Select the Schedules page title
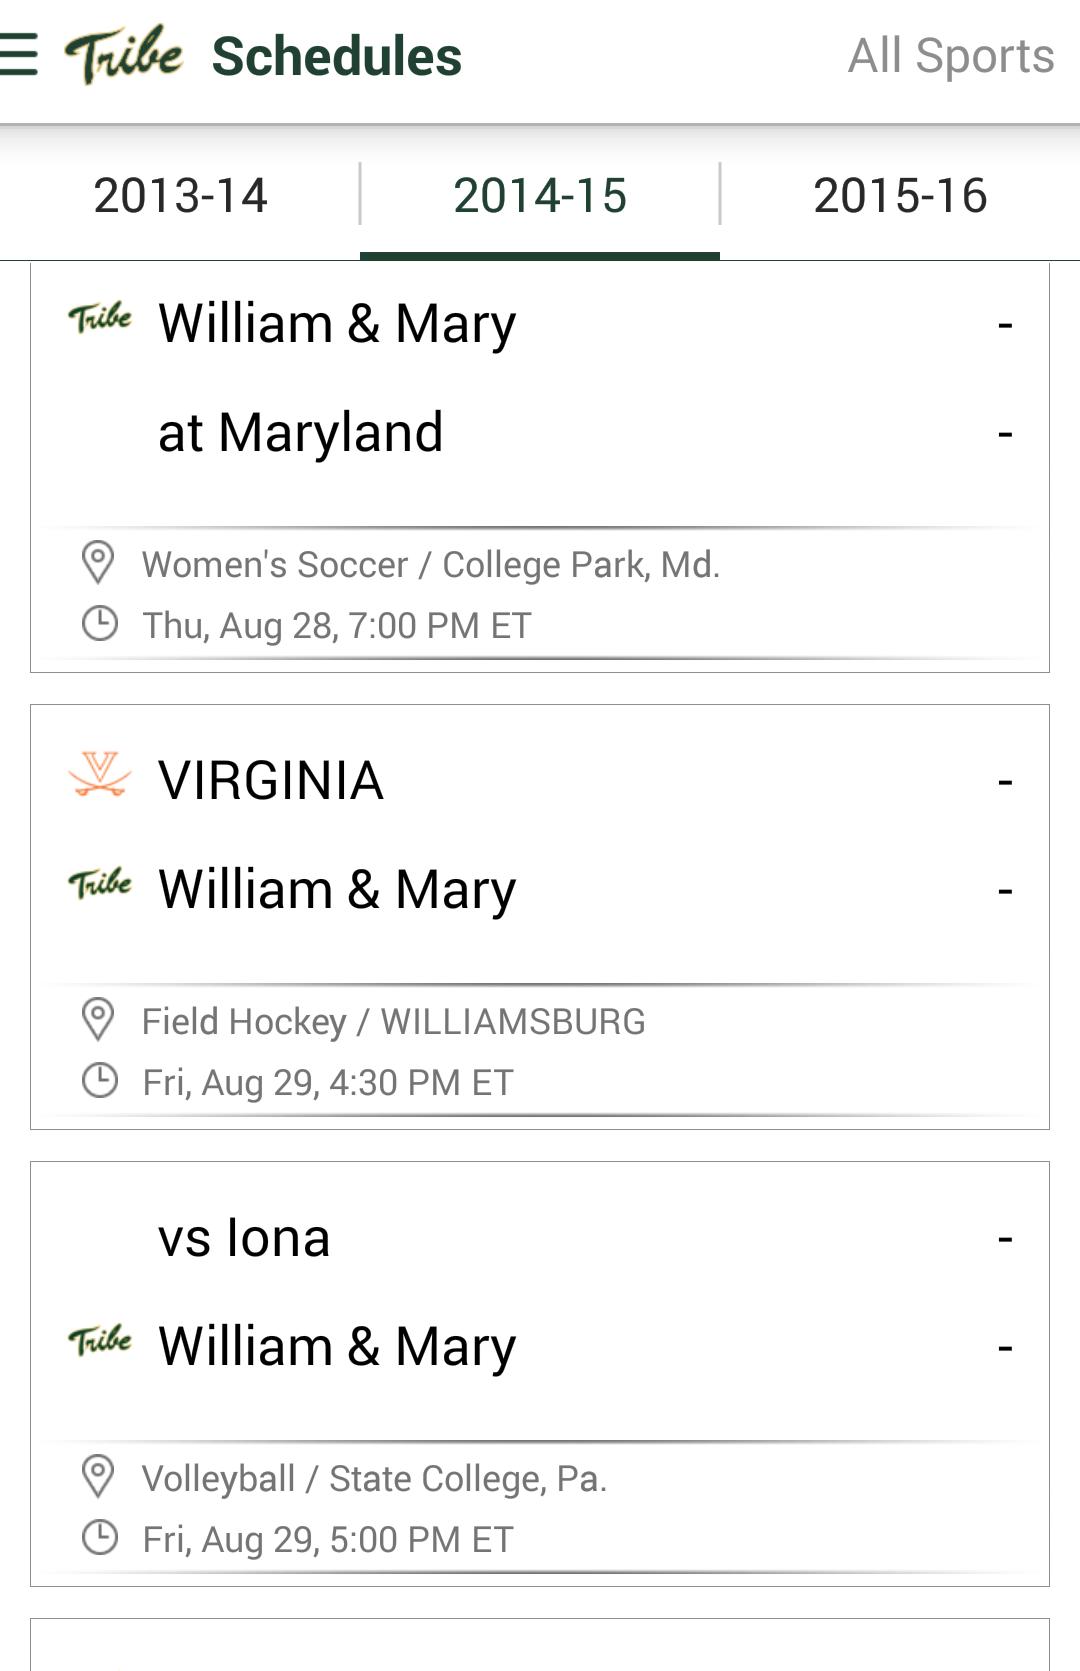The image size is (1080, 1671). tap(336, 56)
